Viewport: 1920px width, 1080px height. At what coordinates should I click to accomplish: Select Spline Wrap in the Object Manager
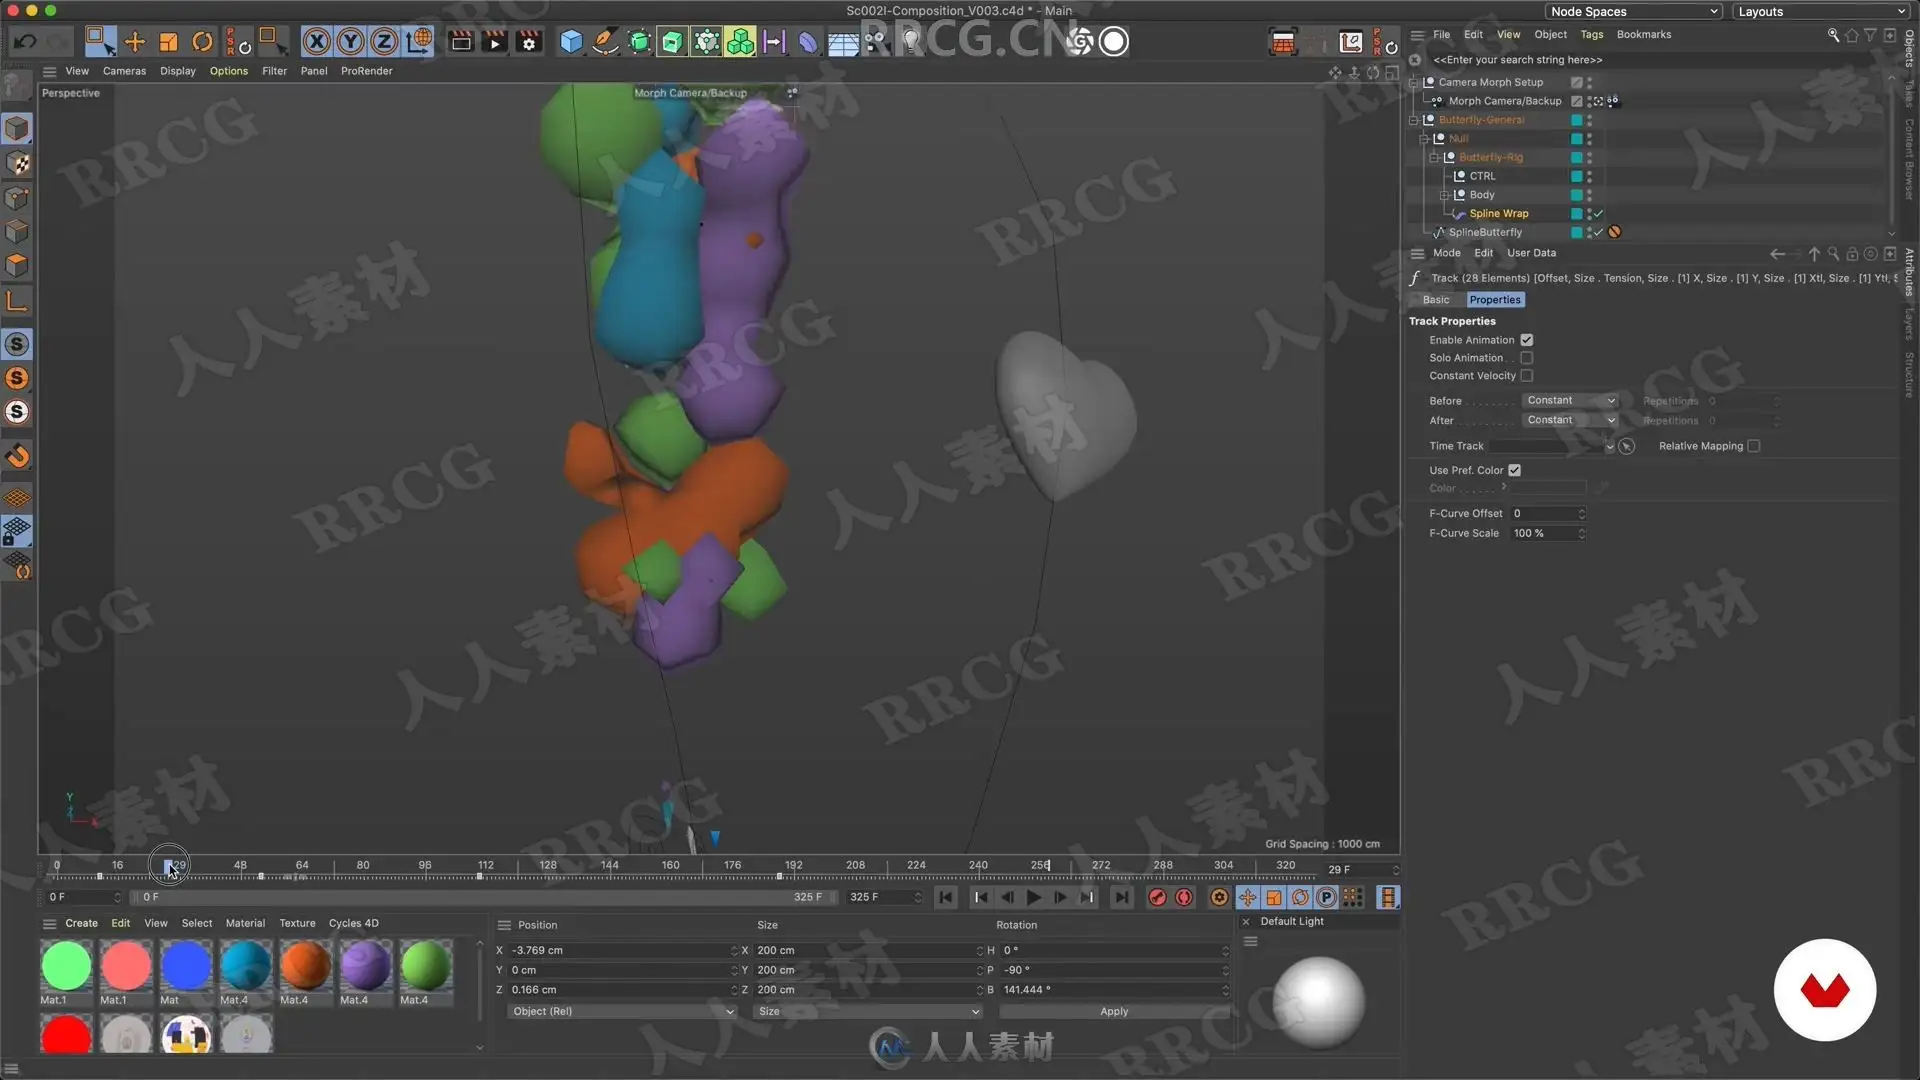point(1498,214)
